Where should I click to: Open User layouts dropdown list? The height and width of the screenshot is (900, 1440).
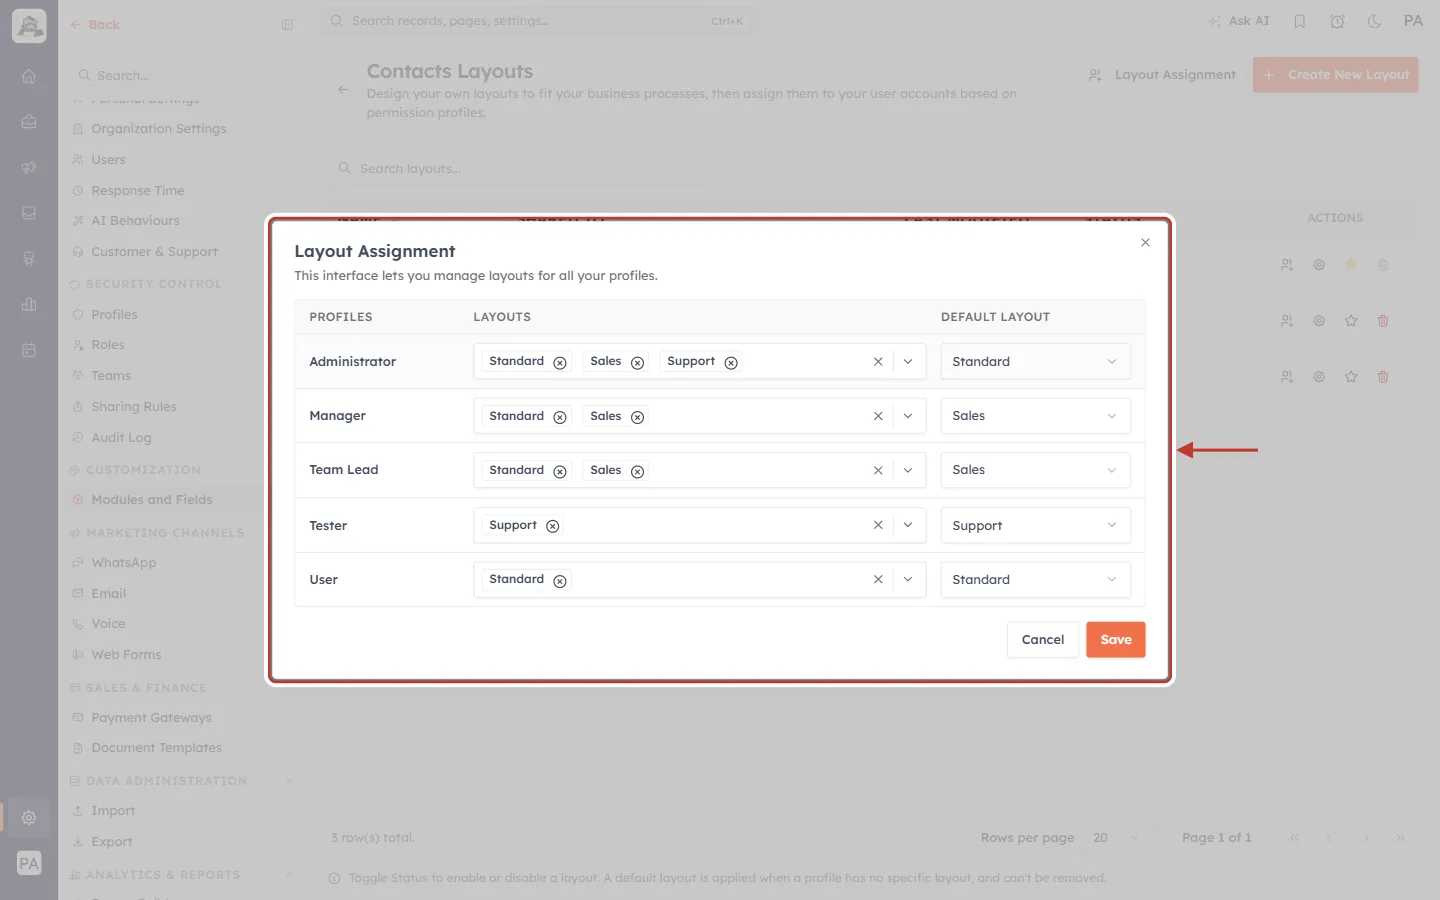(908, 579)
